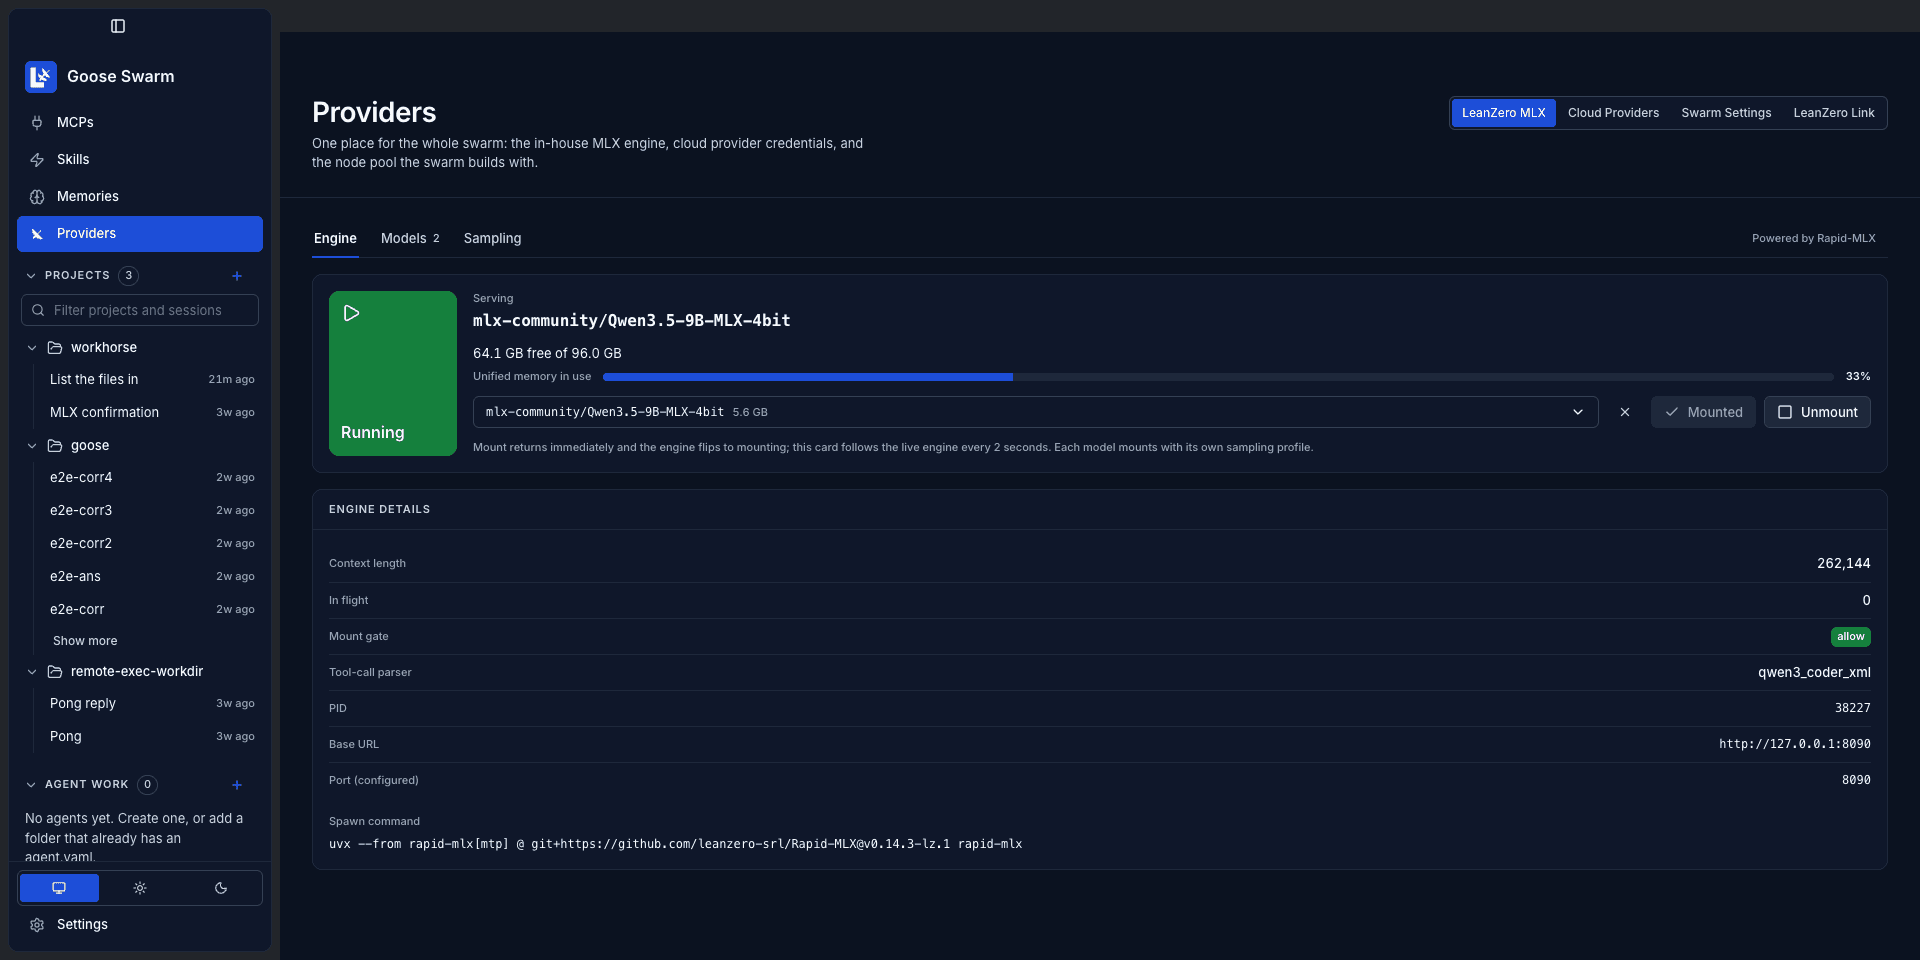The height and width of the screenshot is (960, 1920).
Task: Open the Cloud Providers tab
Action: (x=1613, y=113)
